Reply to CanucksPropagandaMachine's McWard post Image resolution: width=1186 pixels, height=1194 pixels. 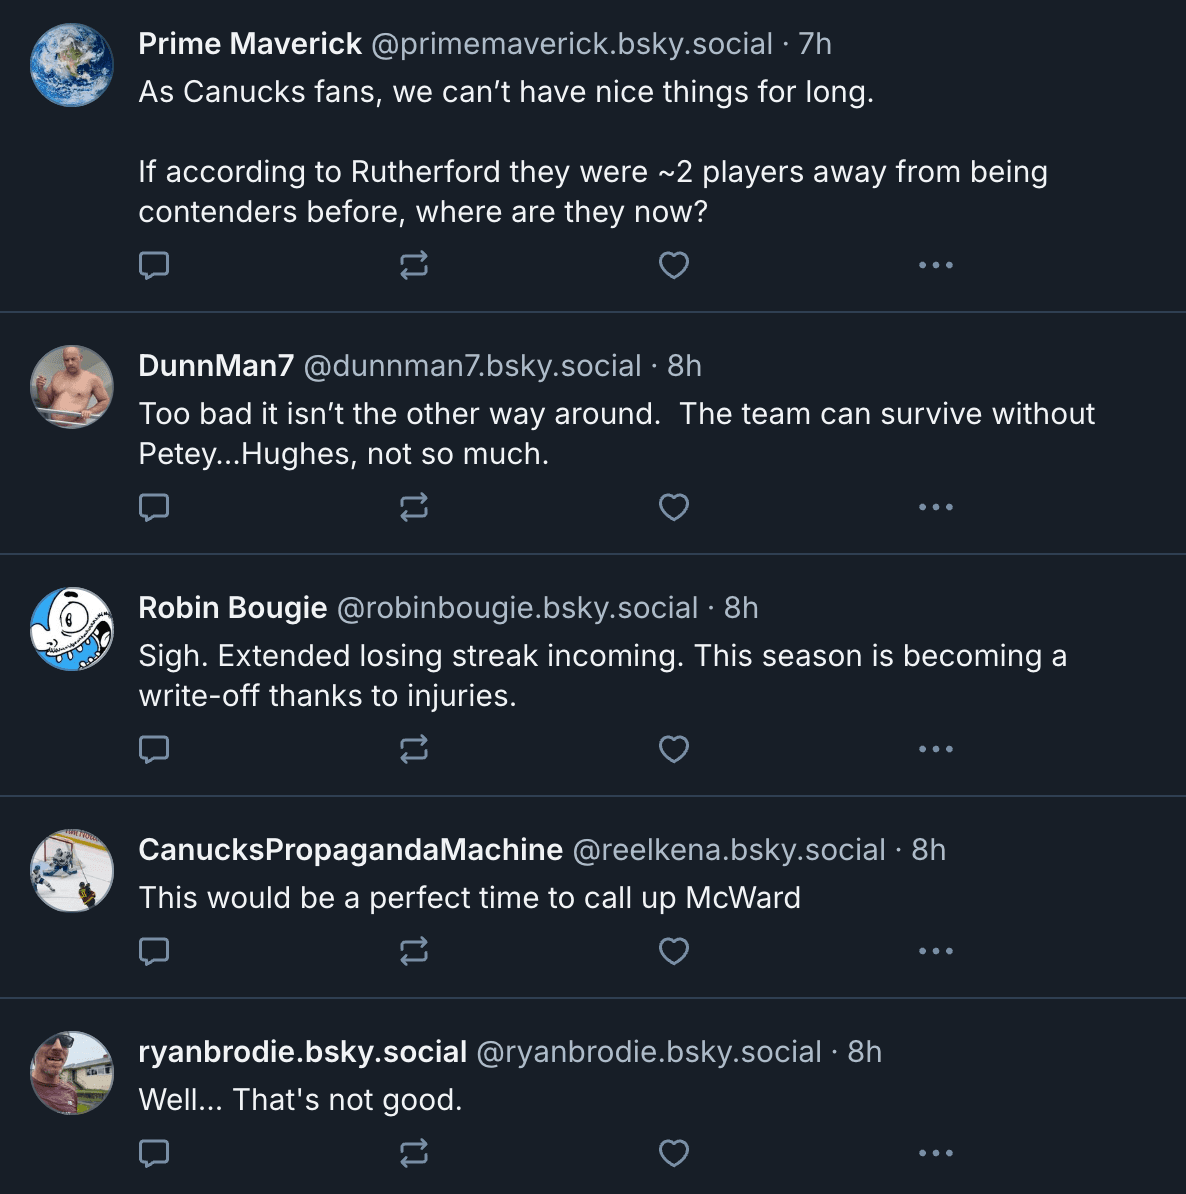(153, 951)
